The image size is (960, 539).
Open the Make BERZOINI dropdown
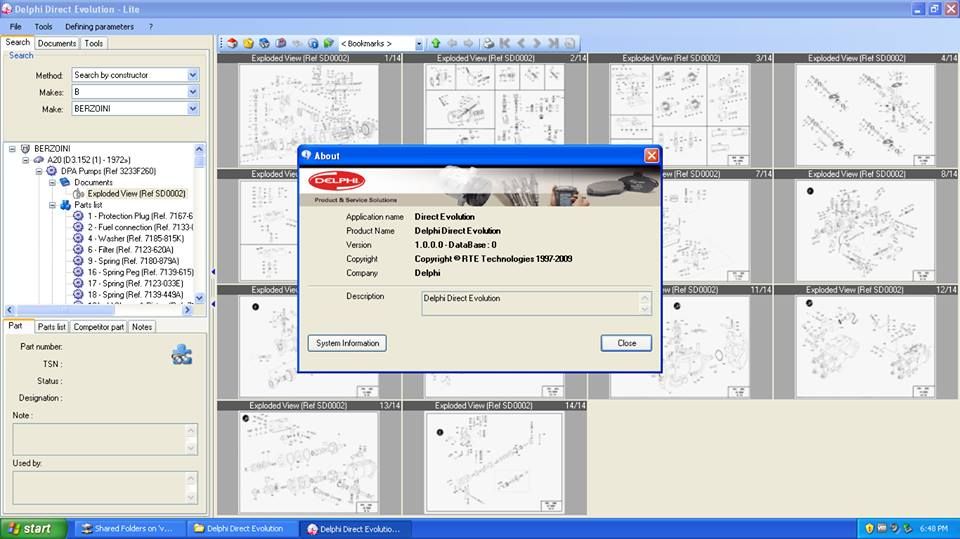pos(193,108)
